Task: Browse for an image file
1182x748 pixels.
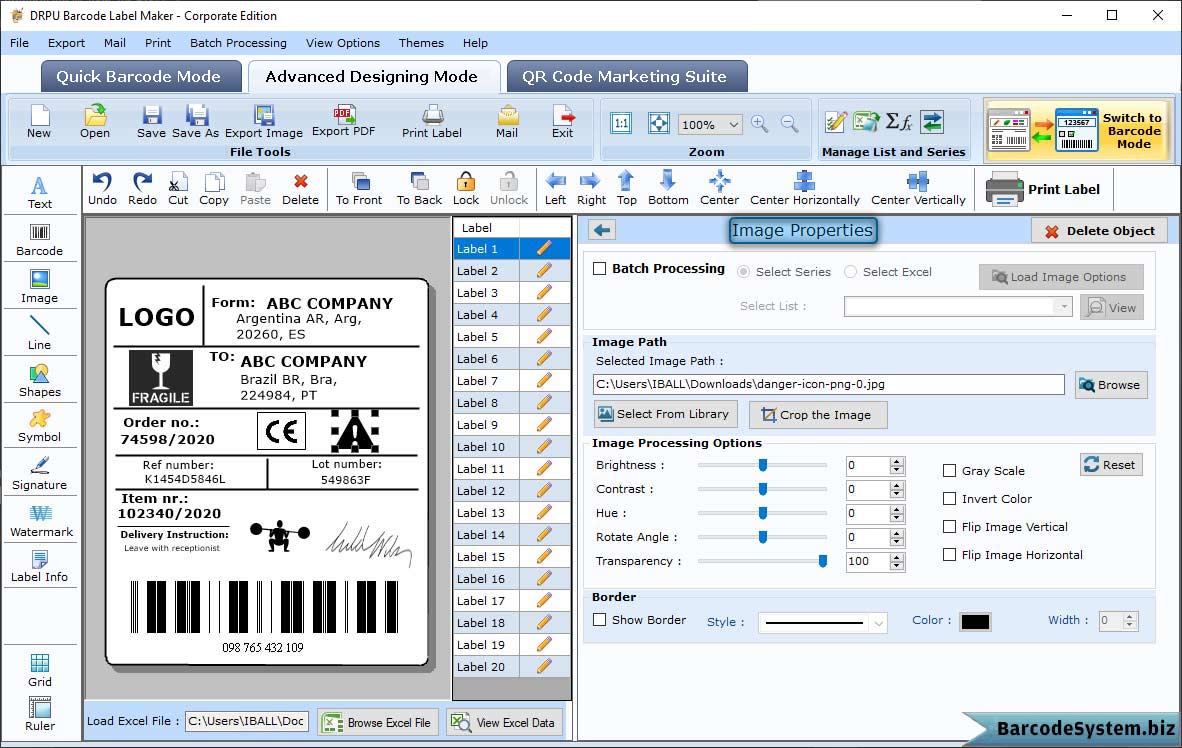Action: tap(1110, 385)
